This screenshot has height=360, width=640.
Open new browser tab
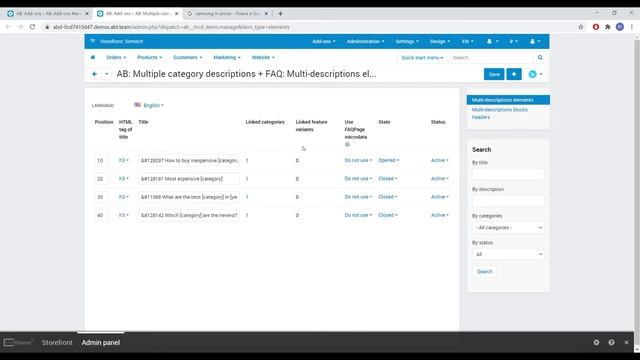(280, 13)
